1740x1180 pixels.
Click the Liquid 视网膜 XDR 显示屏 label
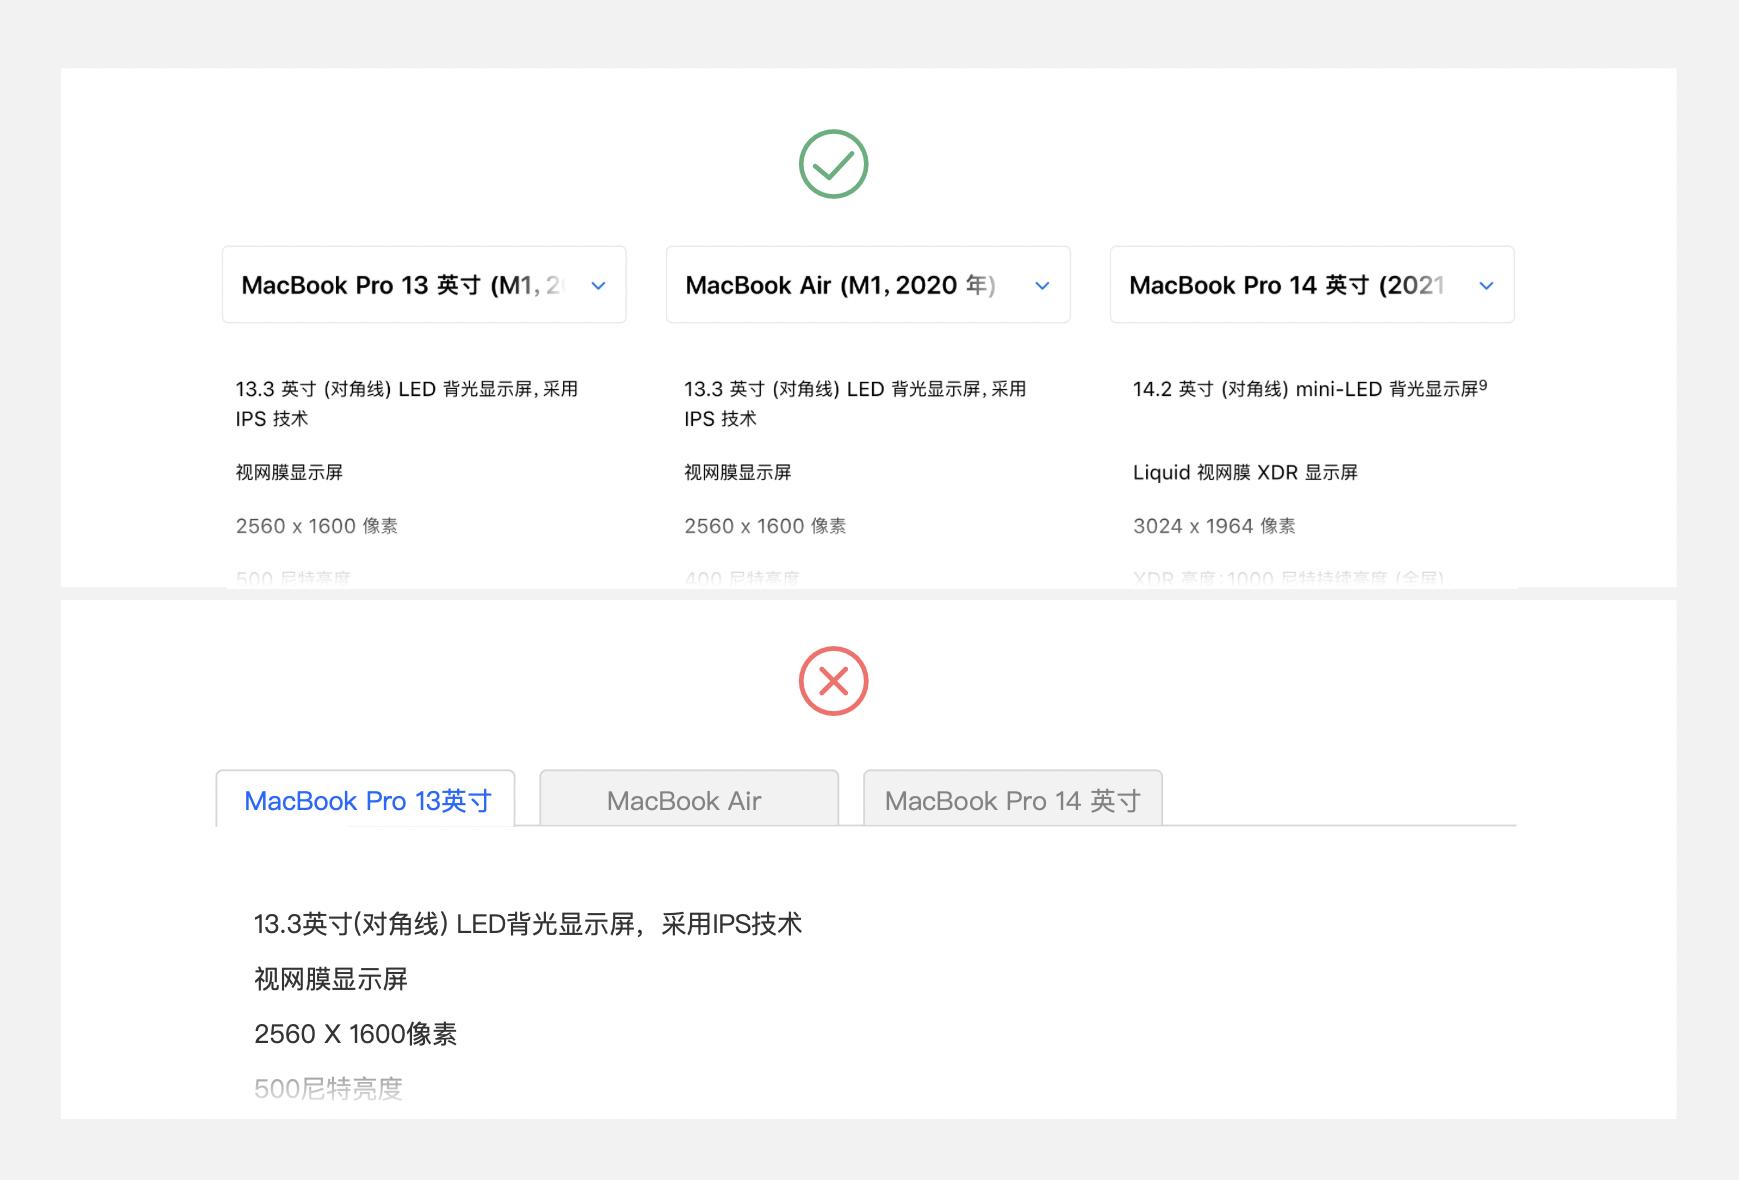[1246, 471]
